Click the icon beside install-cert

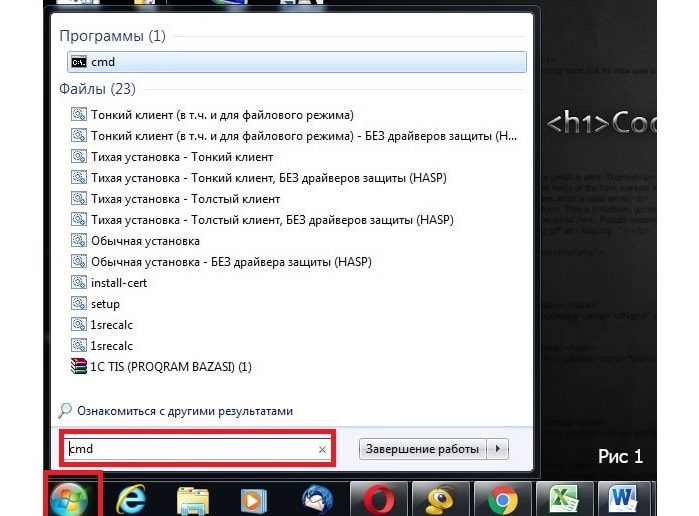click(79, 282)
